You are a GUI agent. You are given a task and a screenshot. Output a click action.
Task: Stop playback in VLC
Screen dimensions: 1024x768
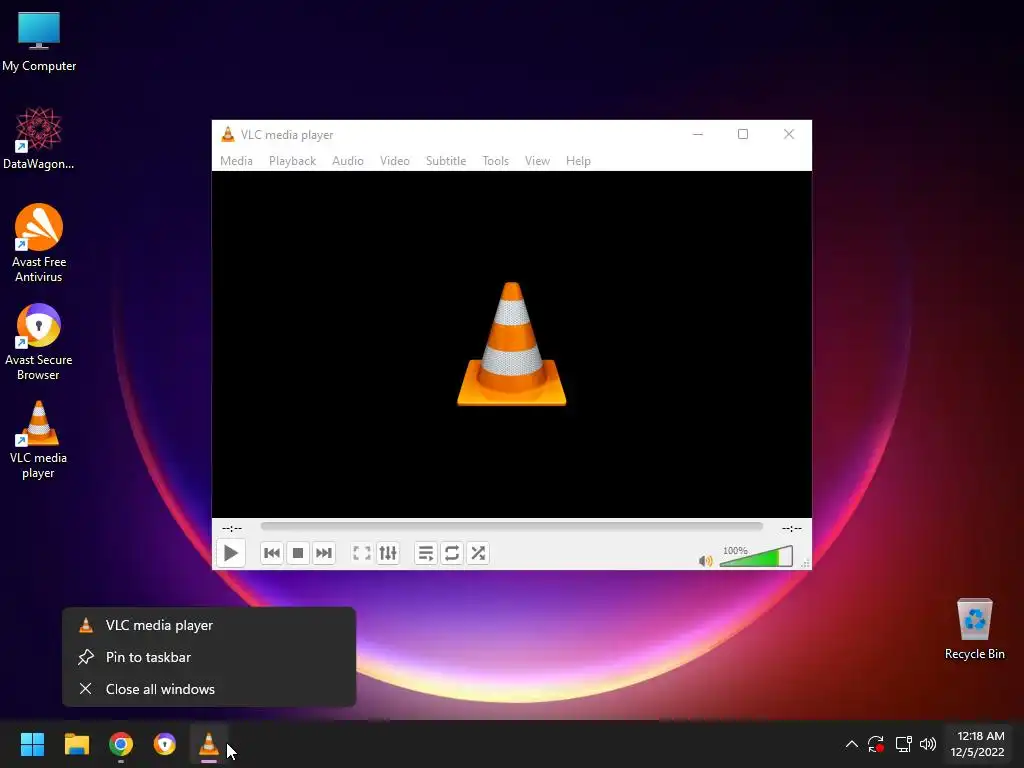298,553
